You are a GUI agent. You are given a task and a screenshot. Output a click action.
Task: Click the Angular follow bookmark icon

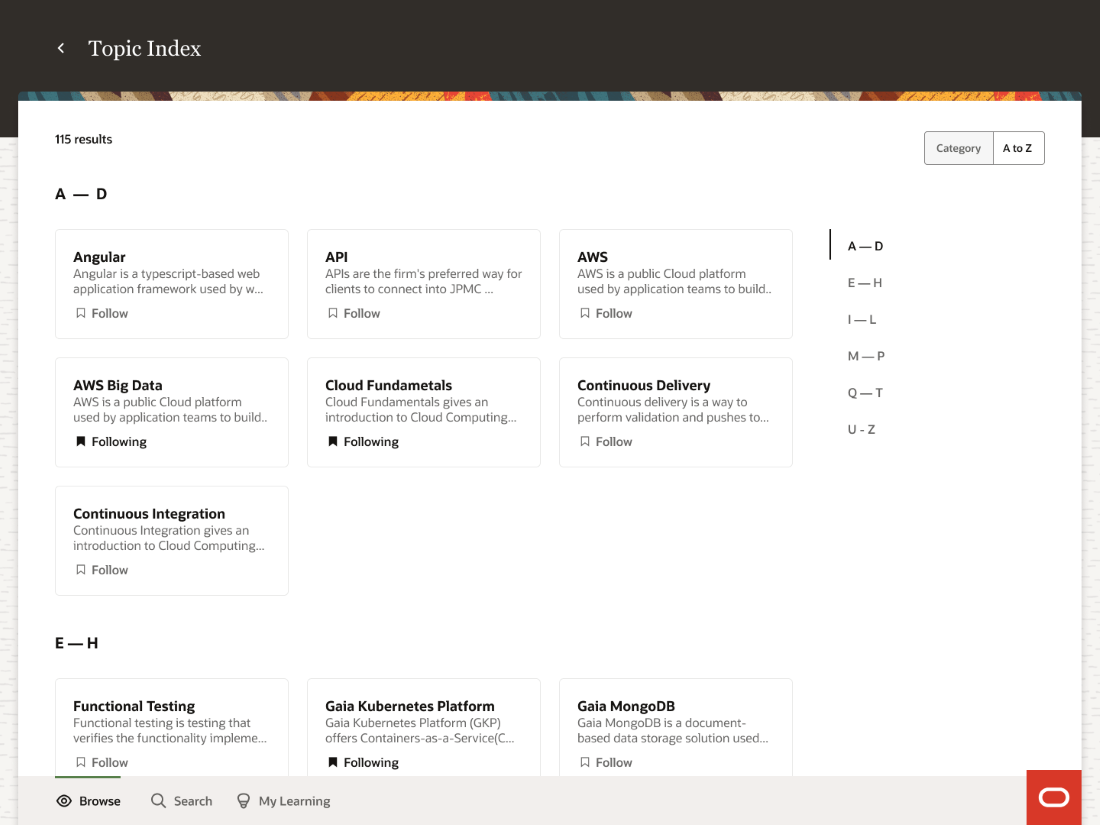coord(81,313)
